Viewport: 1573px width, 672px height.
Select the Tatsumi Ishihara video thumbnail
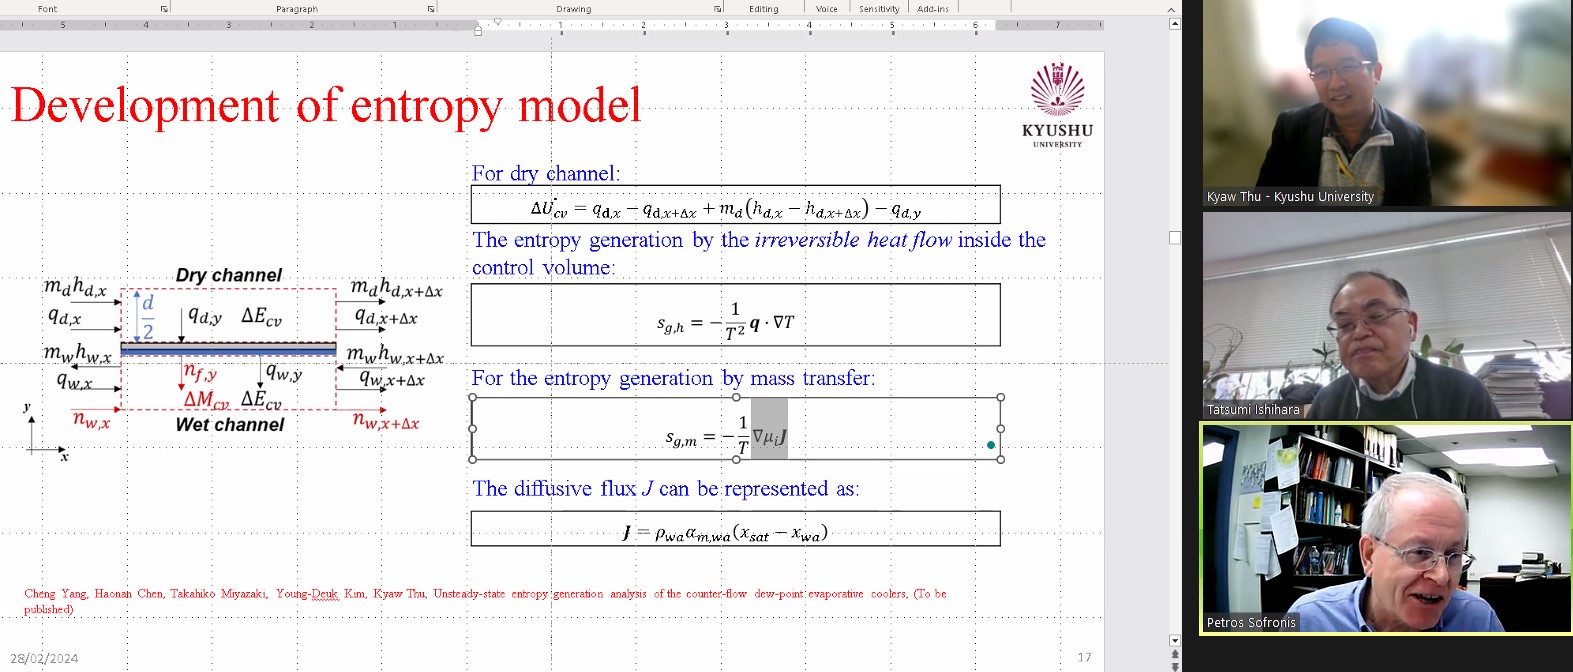pyautogui.click(x=1386, y=315)
